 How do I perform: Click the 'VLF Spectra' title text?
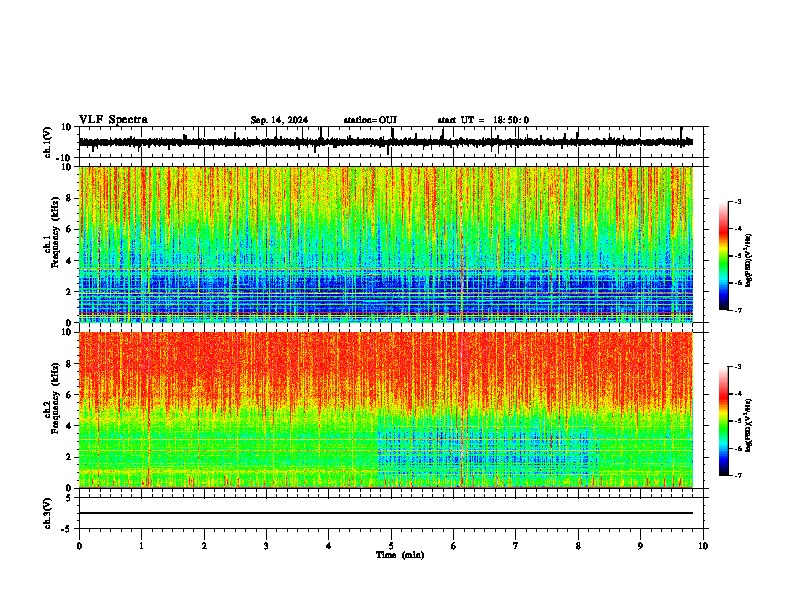point(114,120)
